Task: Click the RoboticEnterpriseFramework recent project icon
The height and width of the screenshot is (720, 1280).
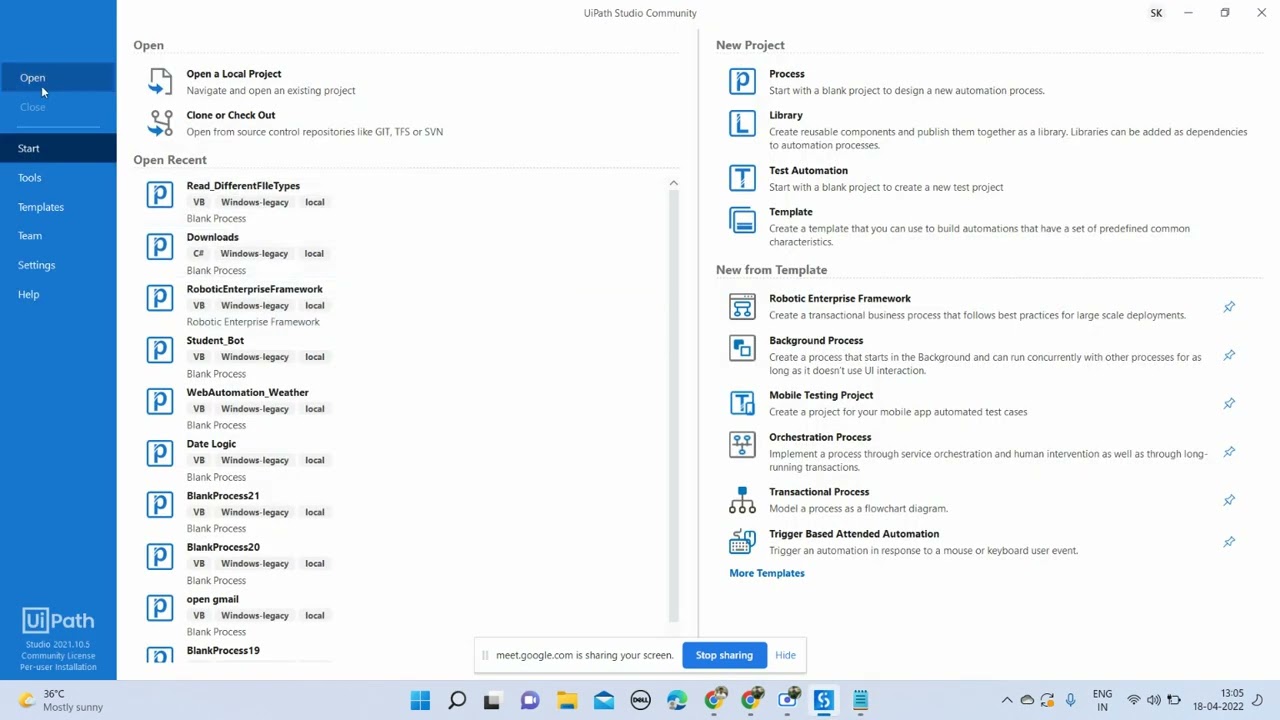Action: pos(160,298)
